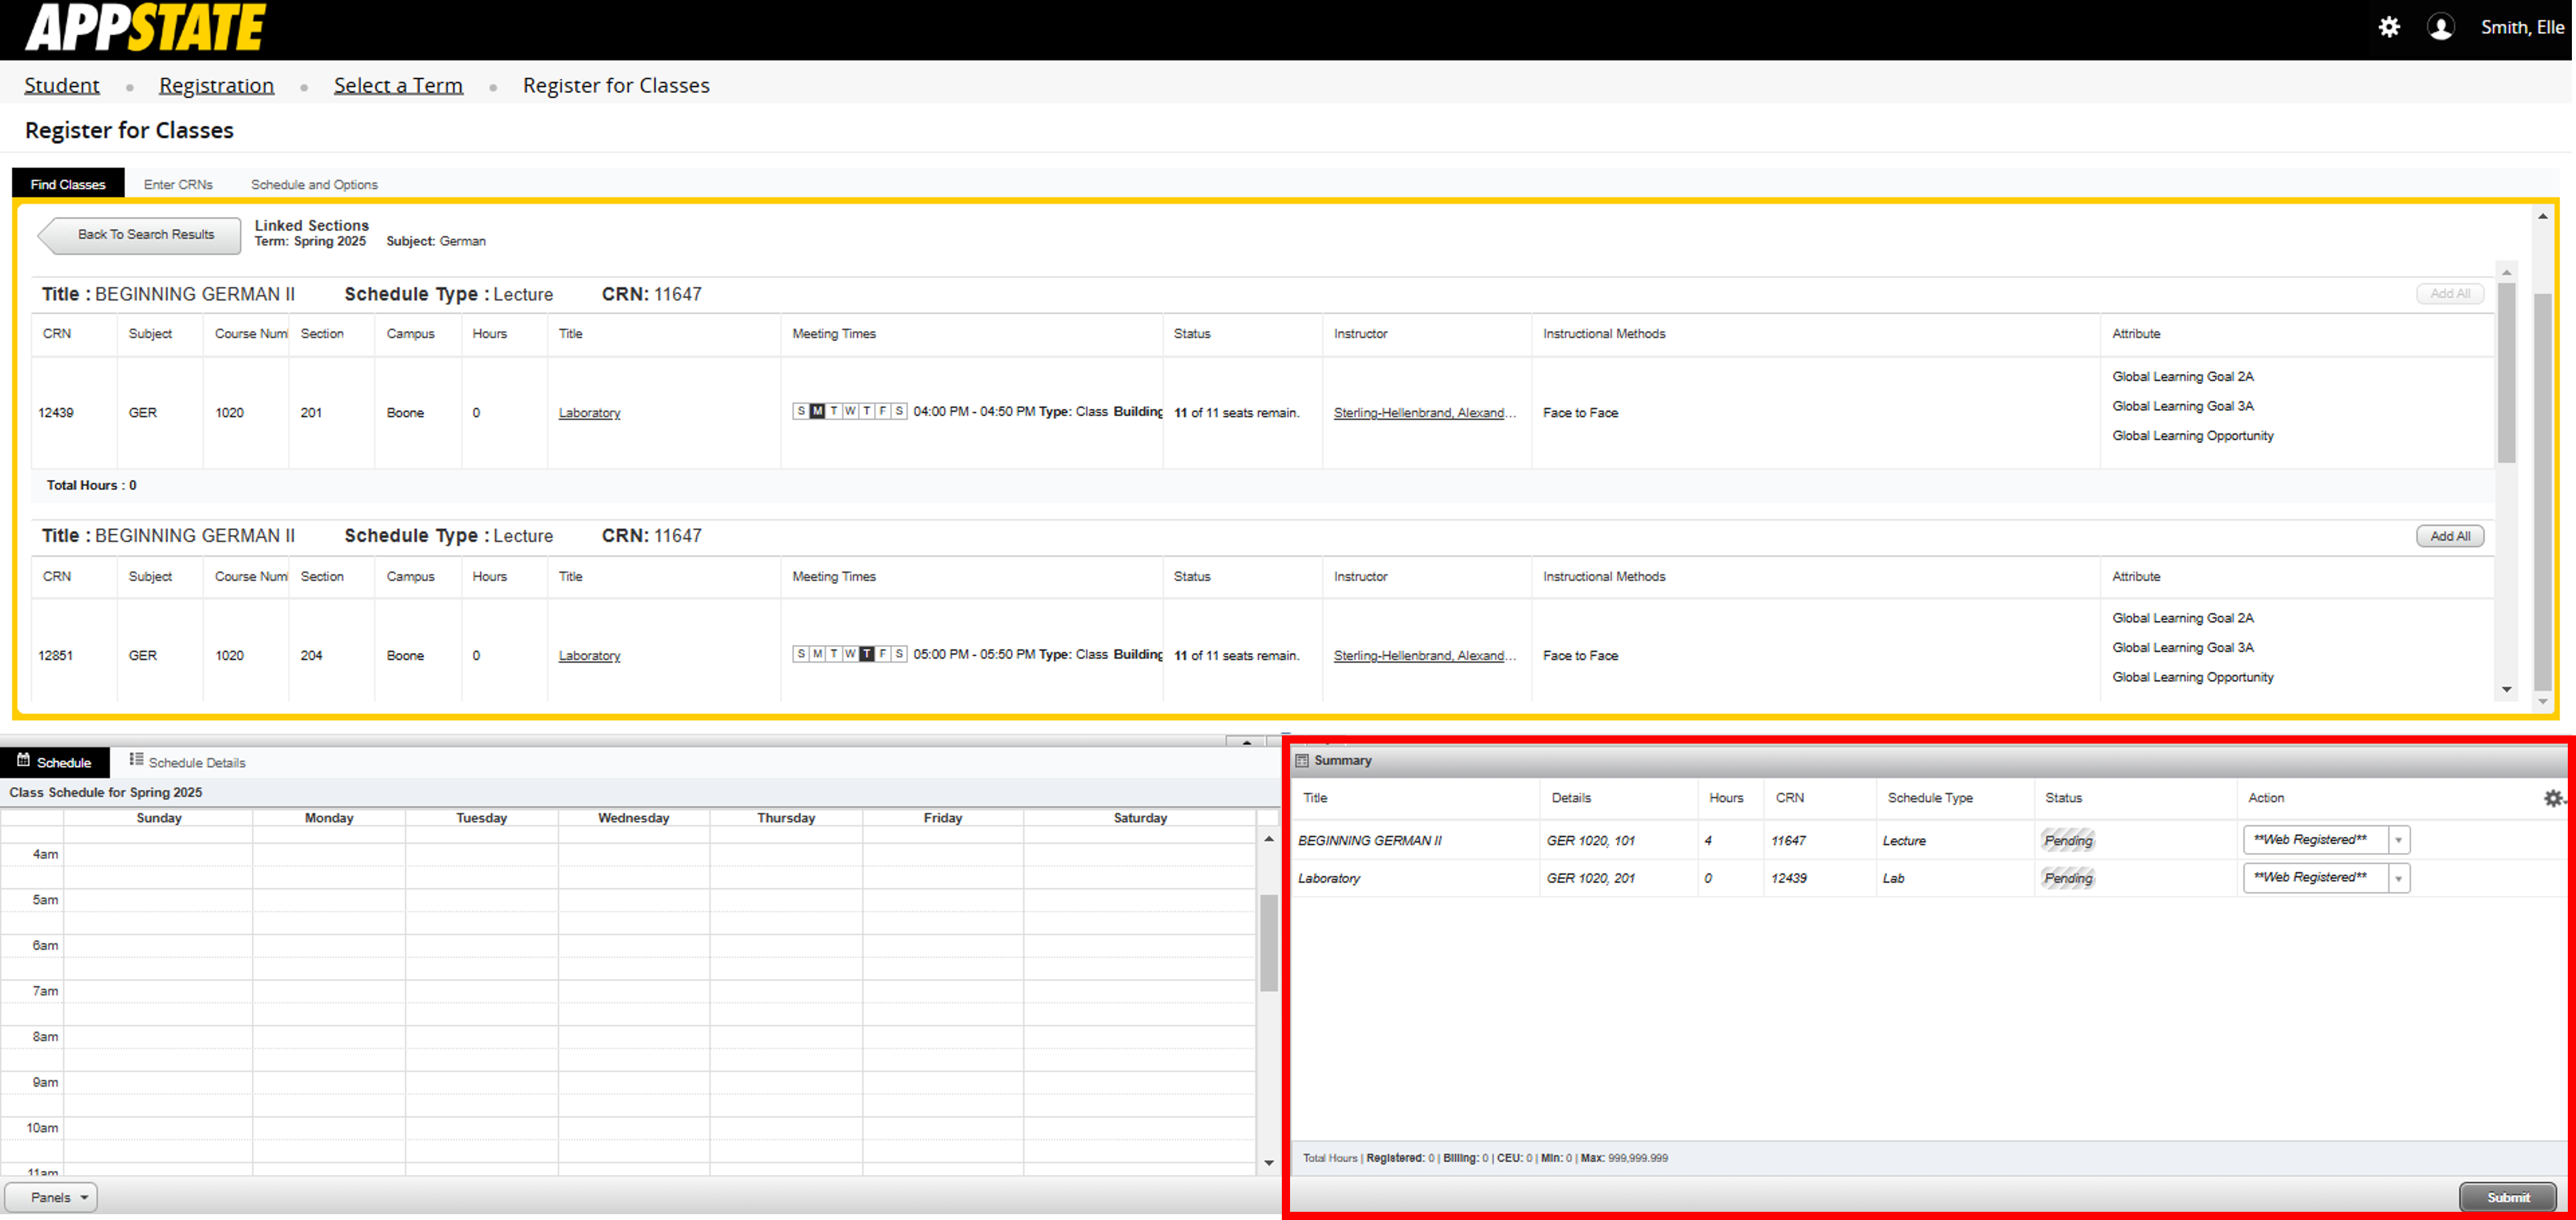The height and width of the screenshot is (1220, 2576).
Task: Open the Panels dropdown
Action: [x=51, y=1197]
